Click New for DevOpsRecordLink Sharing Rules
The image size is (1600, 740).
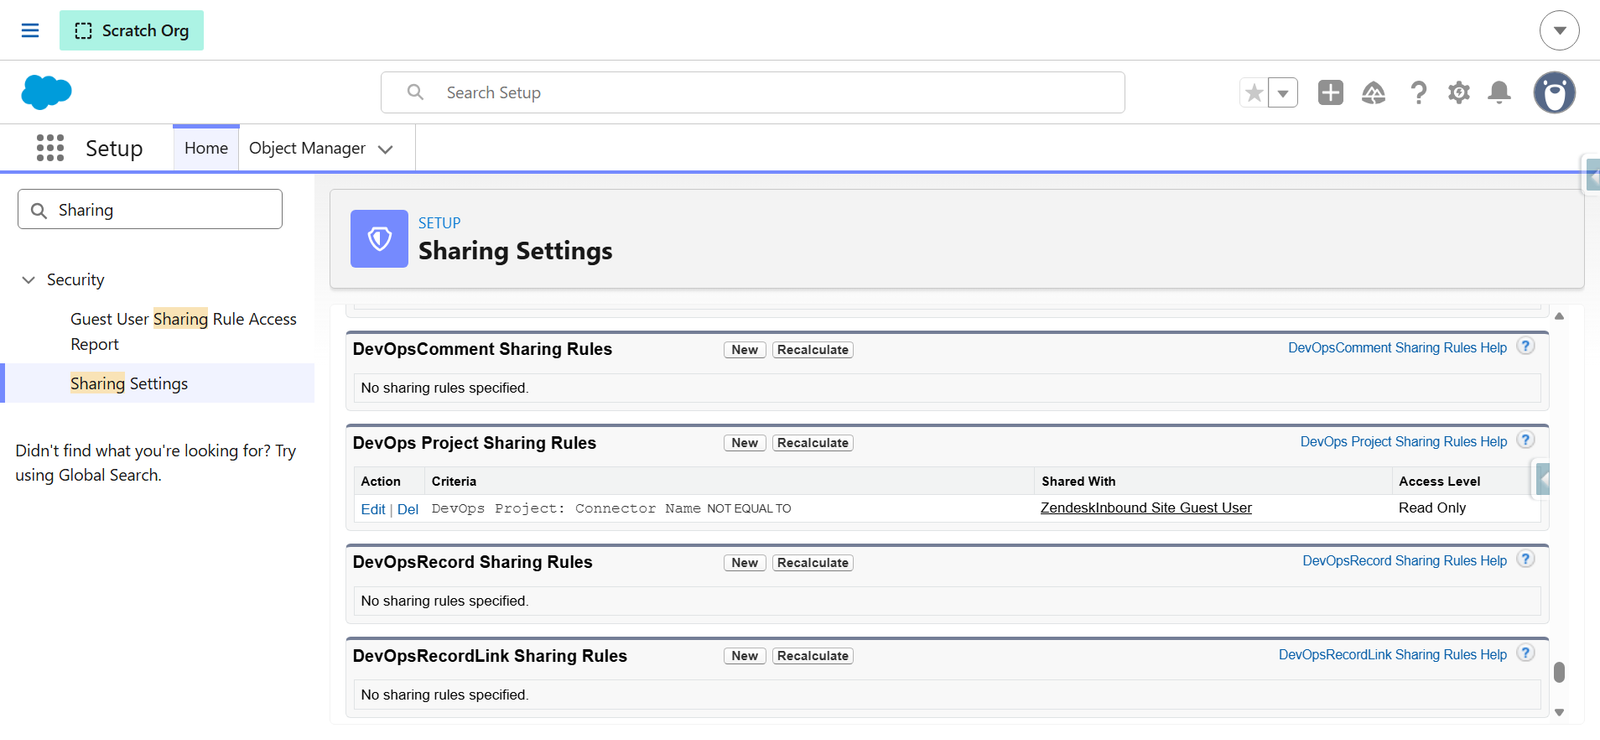(x=745, y=656)
